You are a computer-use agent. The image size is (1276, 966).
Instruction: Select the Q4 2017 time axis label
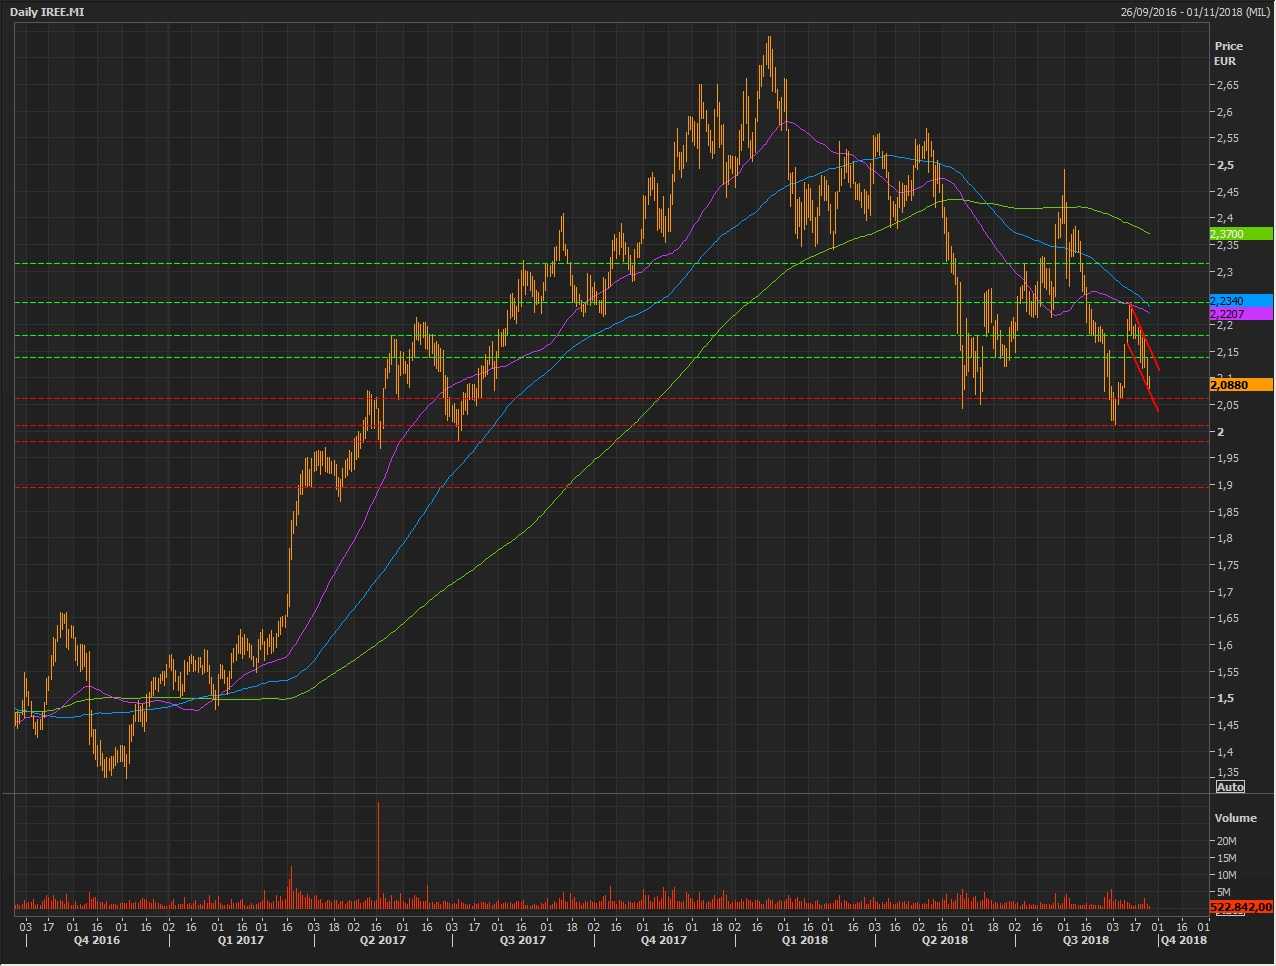pos(663,940)
